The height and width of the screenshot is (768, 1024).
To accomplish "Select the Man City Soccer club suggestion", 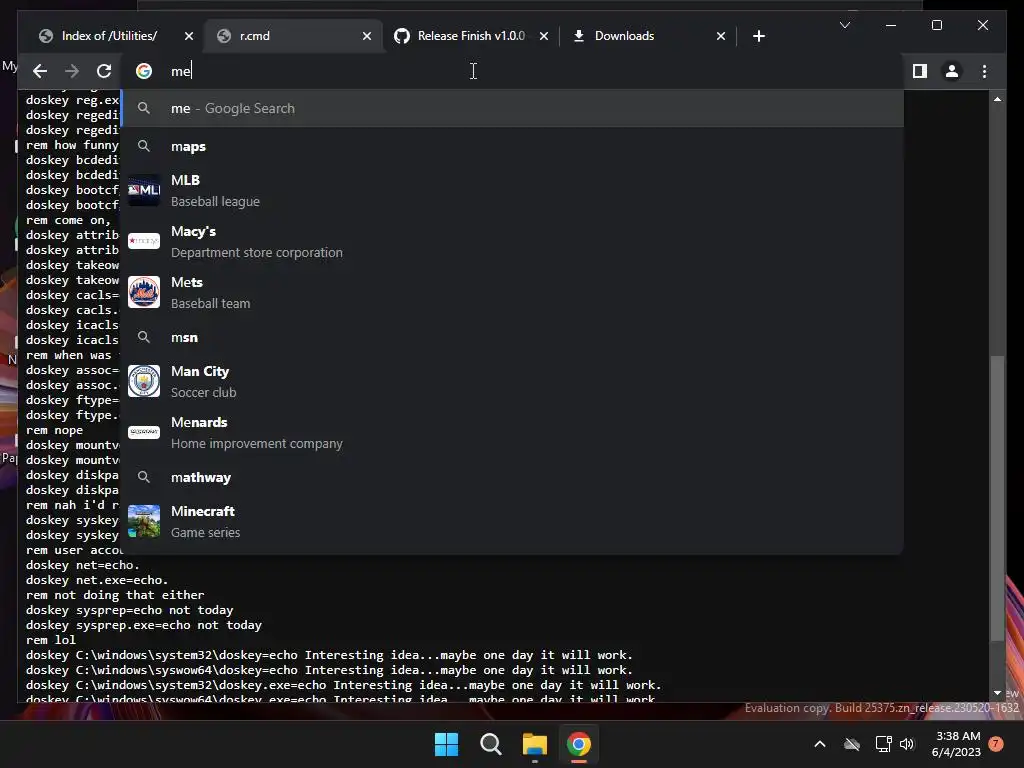I will click(513, 381).
